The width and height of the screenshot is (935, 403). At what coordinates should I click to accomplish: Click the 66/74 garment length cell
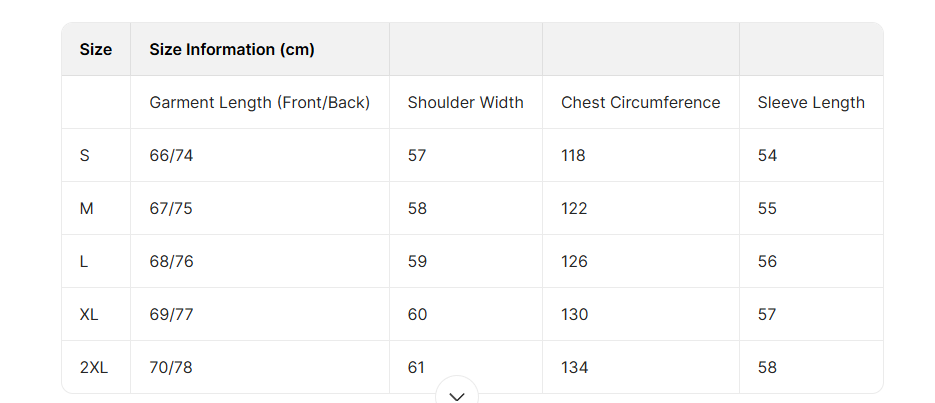click(x=171, y=155)
